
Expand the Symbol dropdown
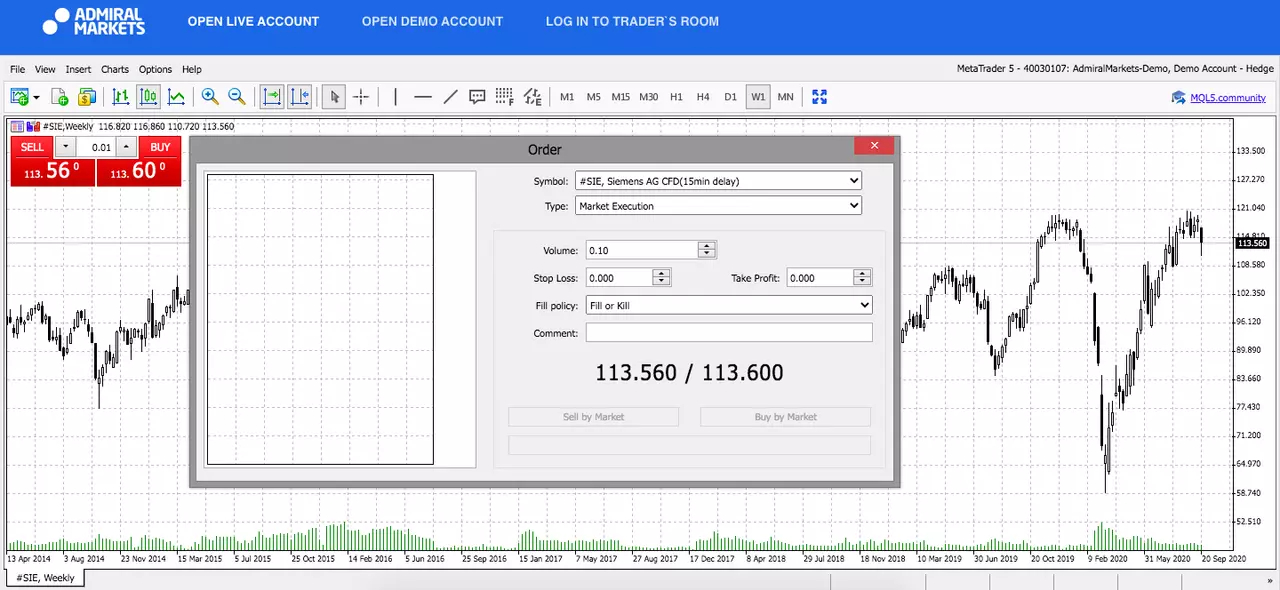pos(718,181)
